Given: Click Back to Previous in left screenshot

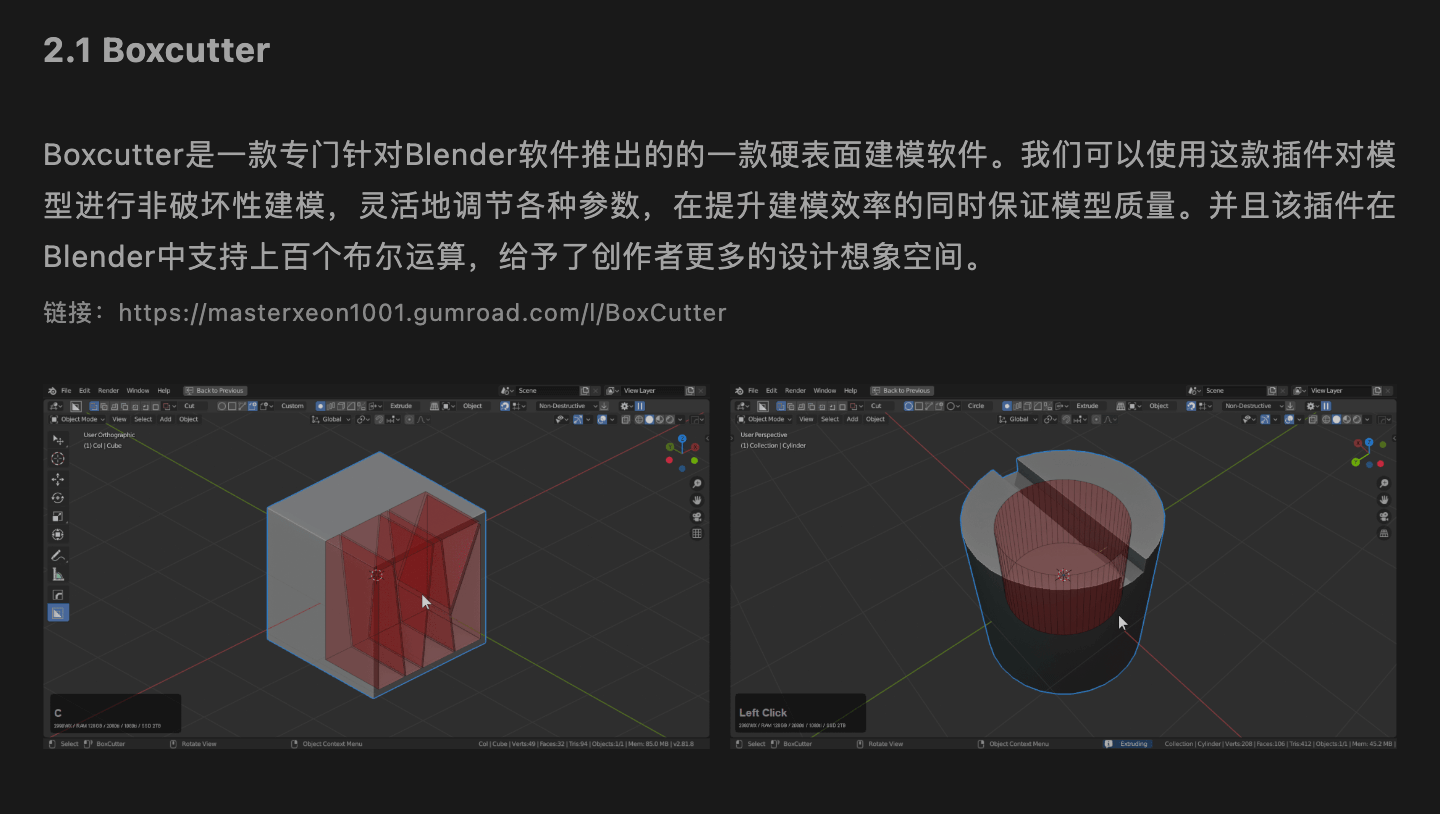Looking at the screenshot, I should pos(215,391).
